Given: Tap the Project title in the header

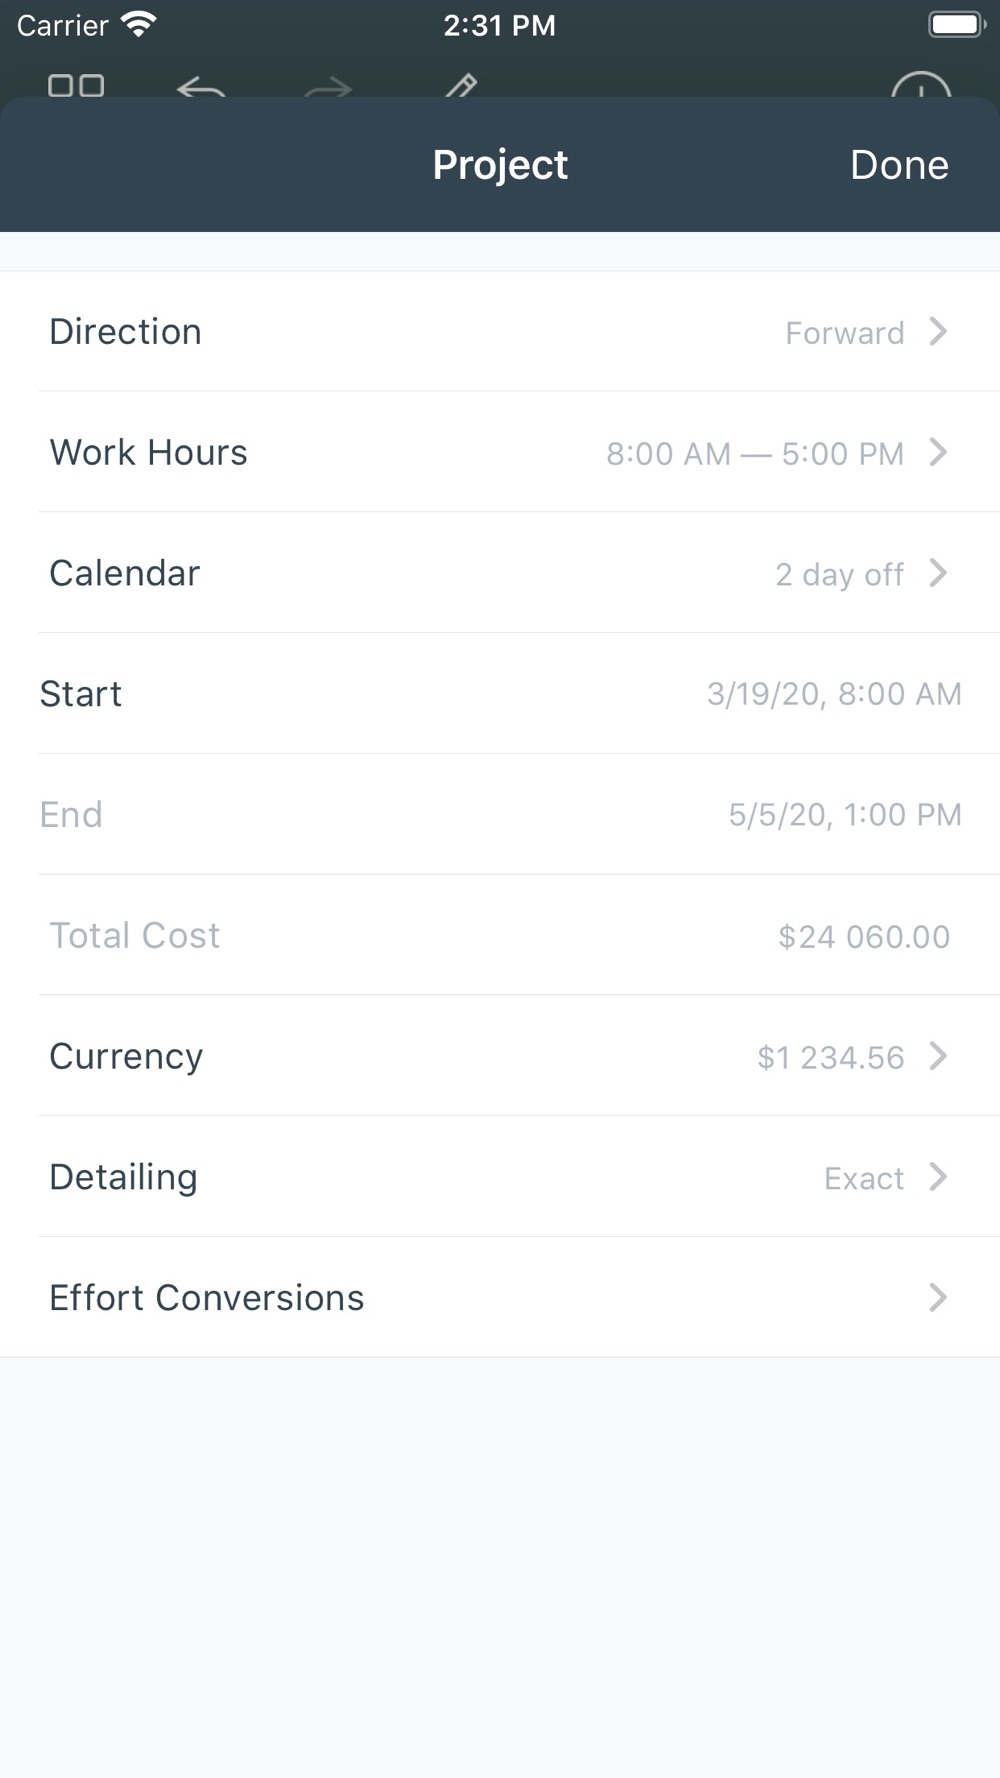Looking at the screenshot, I should click(x=500, y=165).
